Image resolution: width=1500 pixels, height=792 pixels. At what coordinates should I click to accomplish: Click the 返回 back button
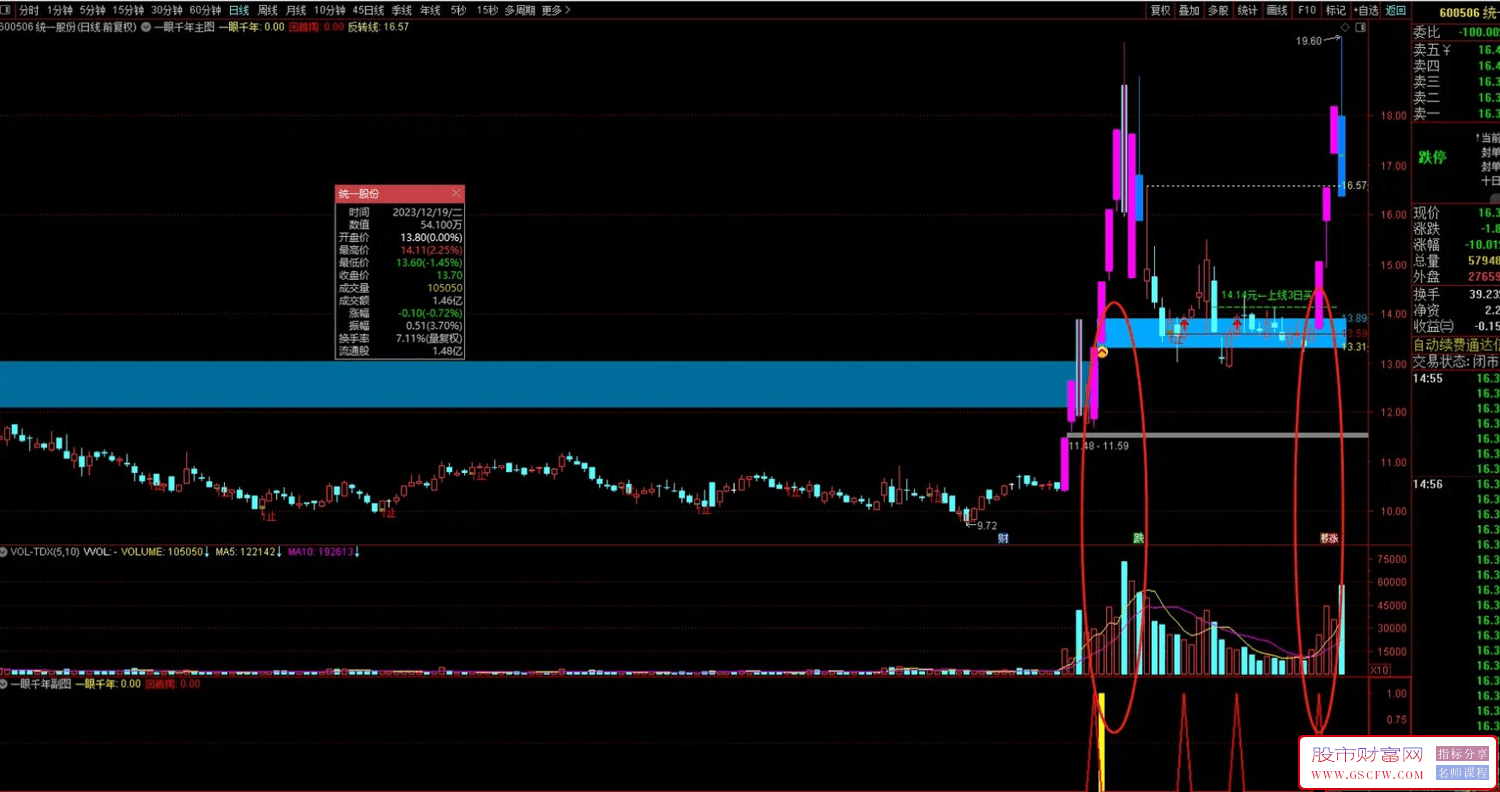pos(1395,10)
